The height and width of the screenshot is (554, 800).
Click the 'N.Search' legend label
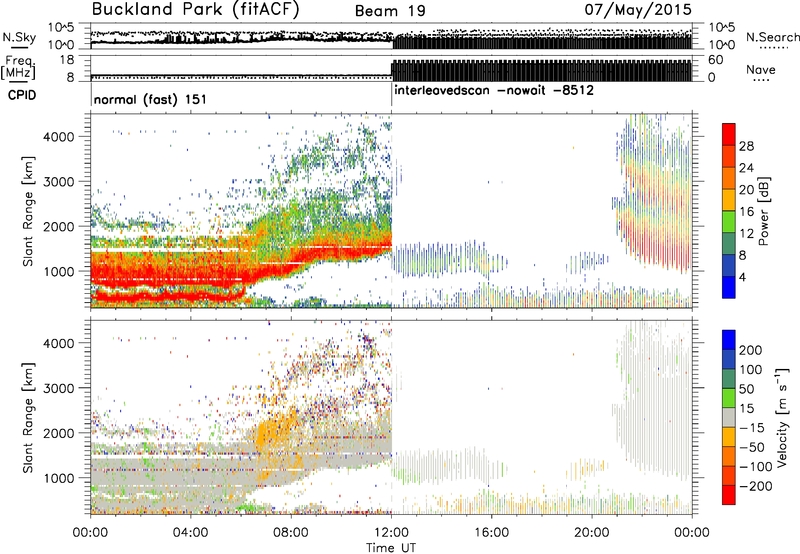(772, 37)
